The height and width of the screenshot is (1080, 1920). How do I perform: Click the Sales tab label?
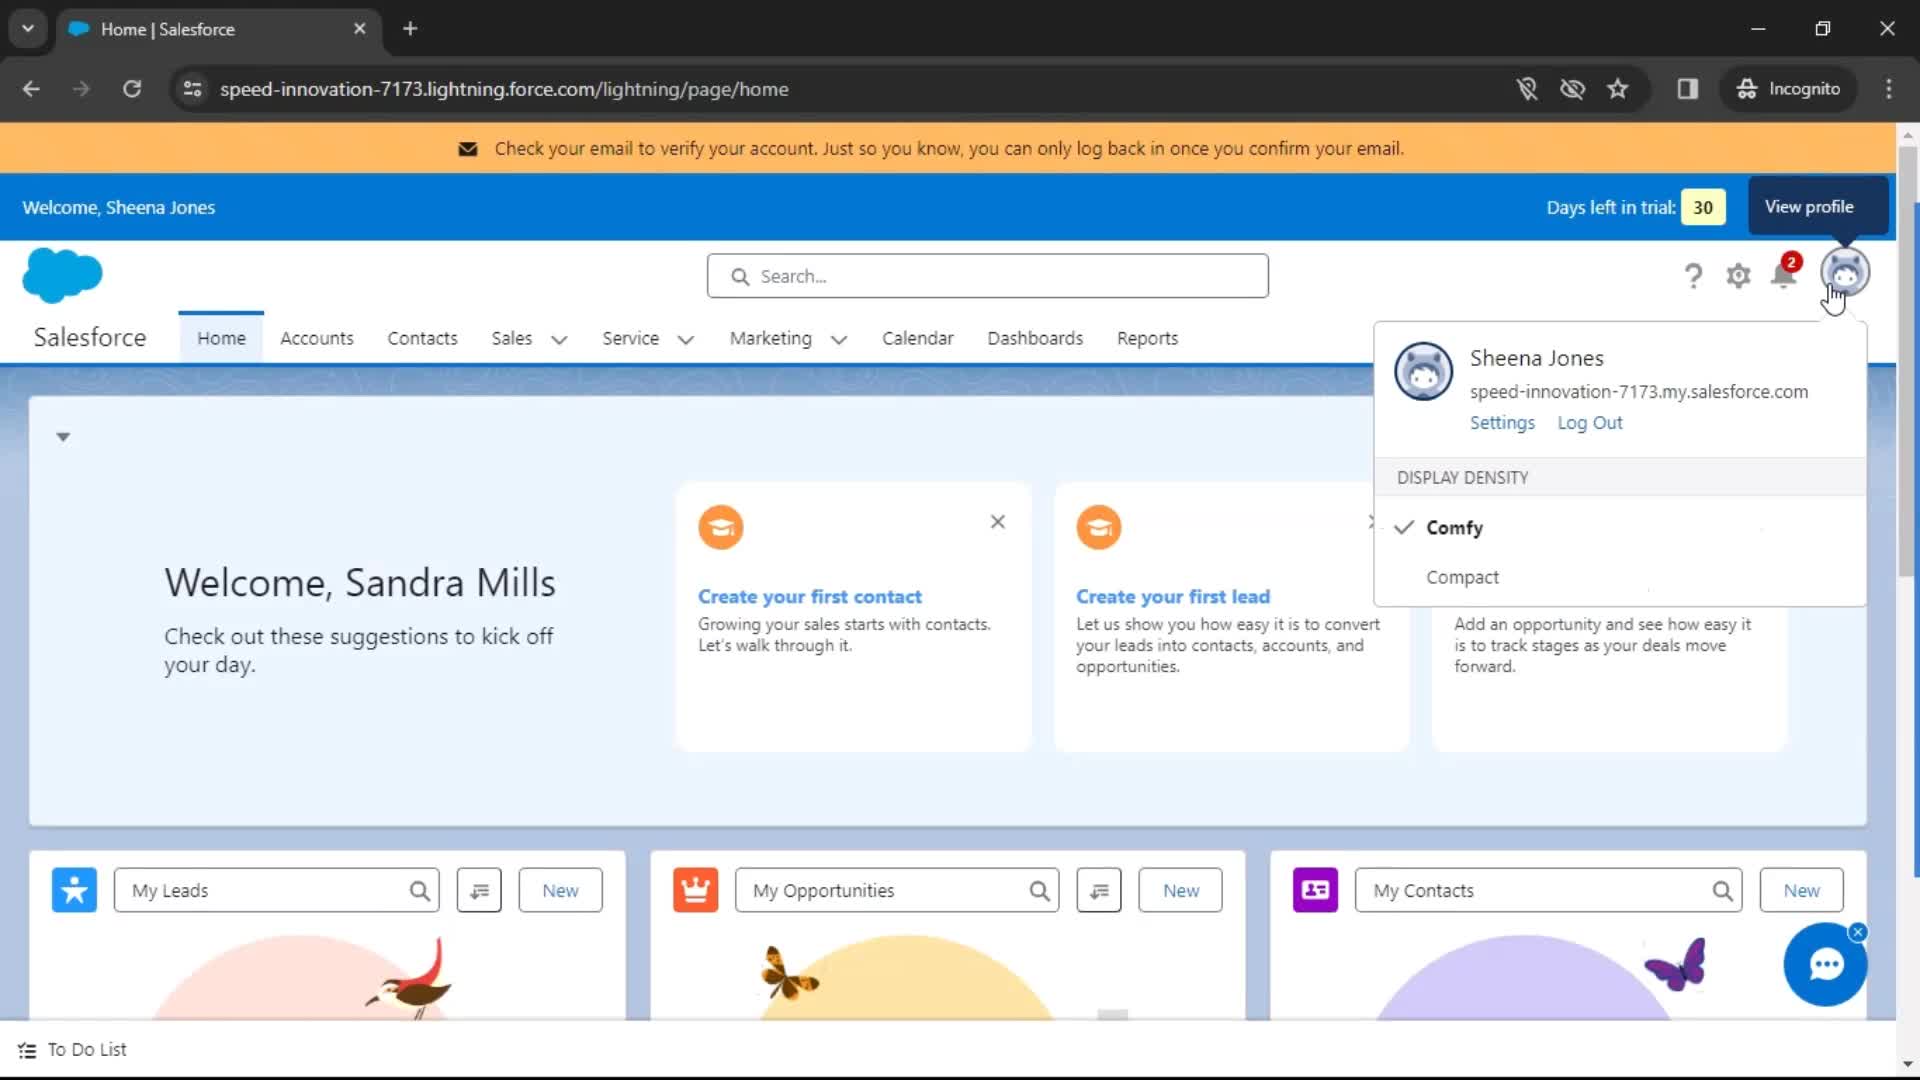point(511,338)
